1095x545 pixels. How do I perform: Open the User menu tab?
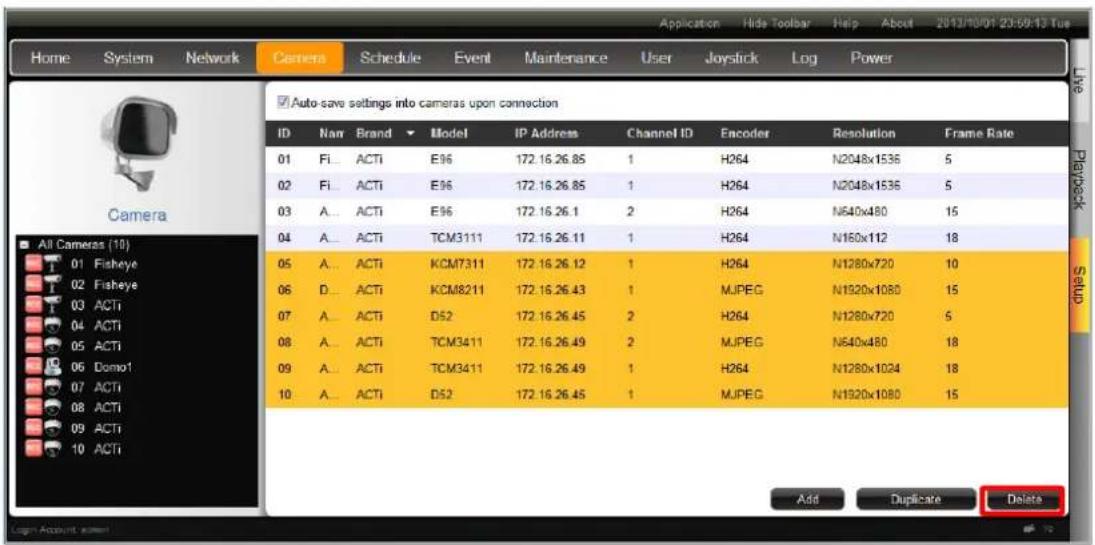click(x=656, y=59)
